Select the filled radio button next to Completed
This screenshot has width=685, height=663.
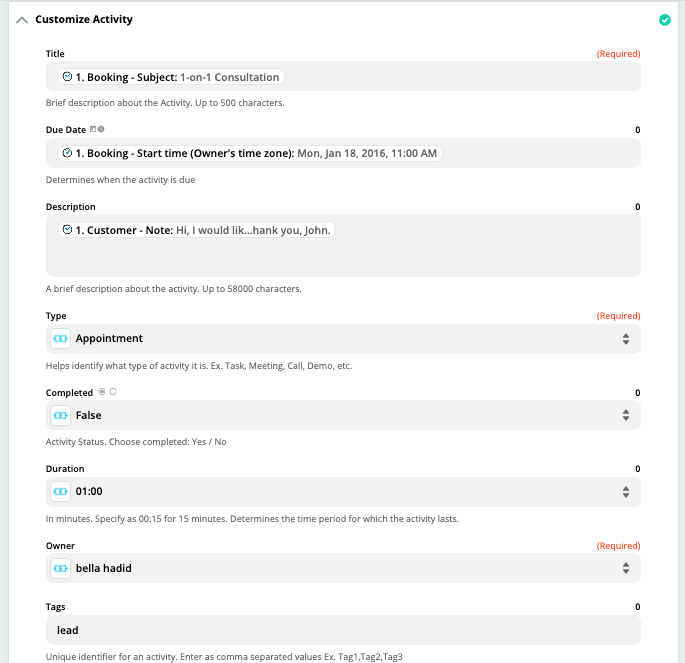tap(102, 392)
